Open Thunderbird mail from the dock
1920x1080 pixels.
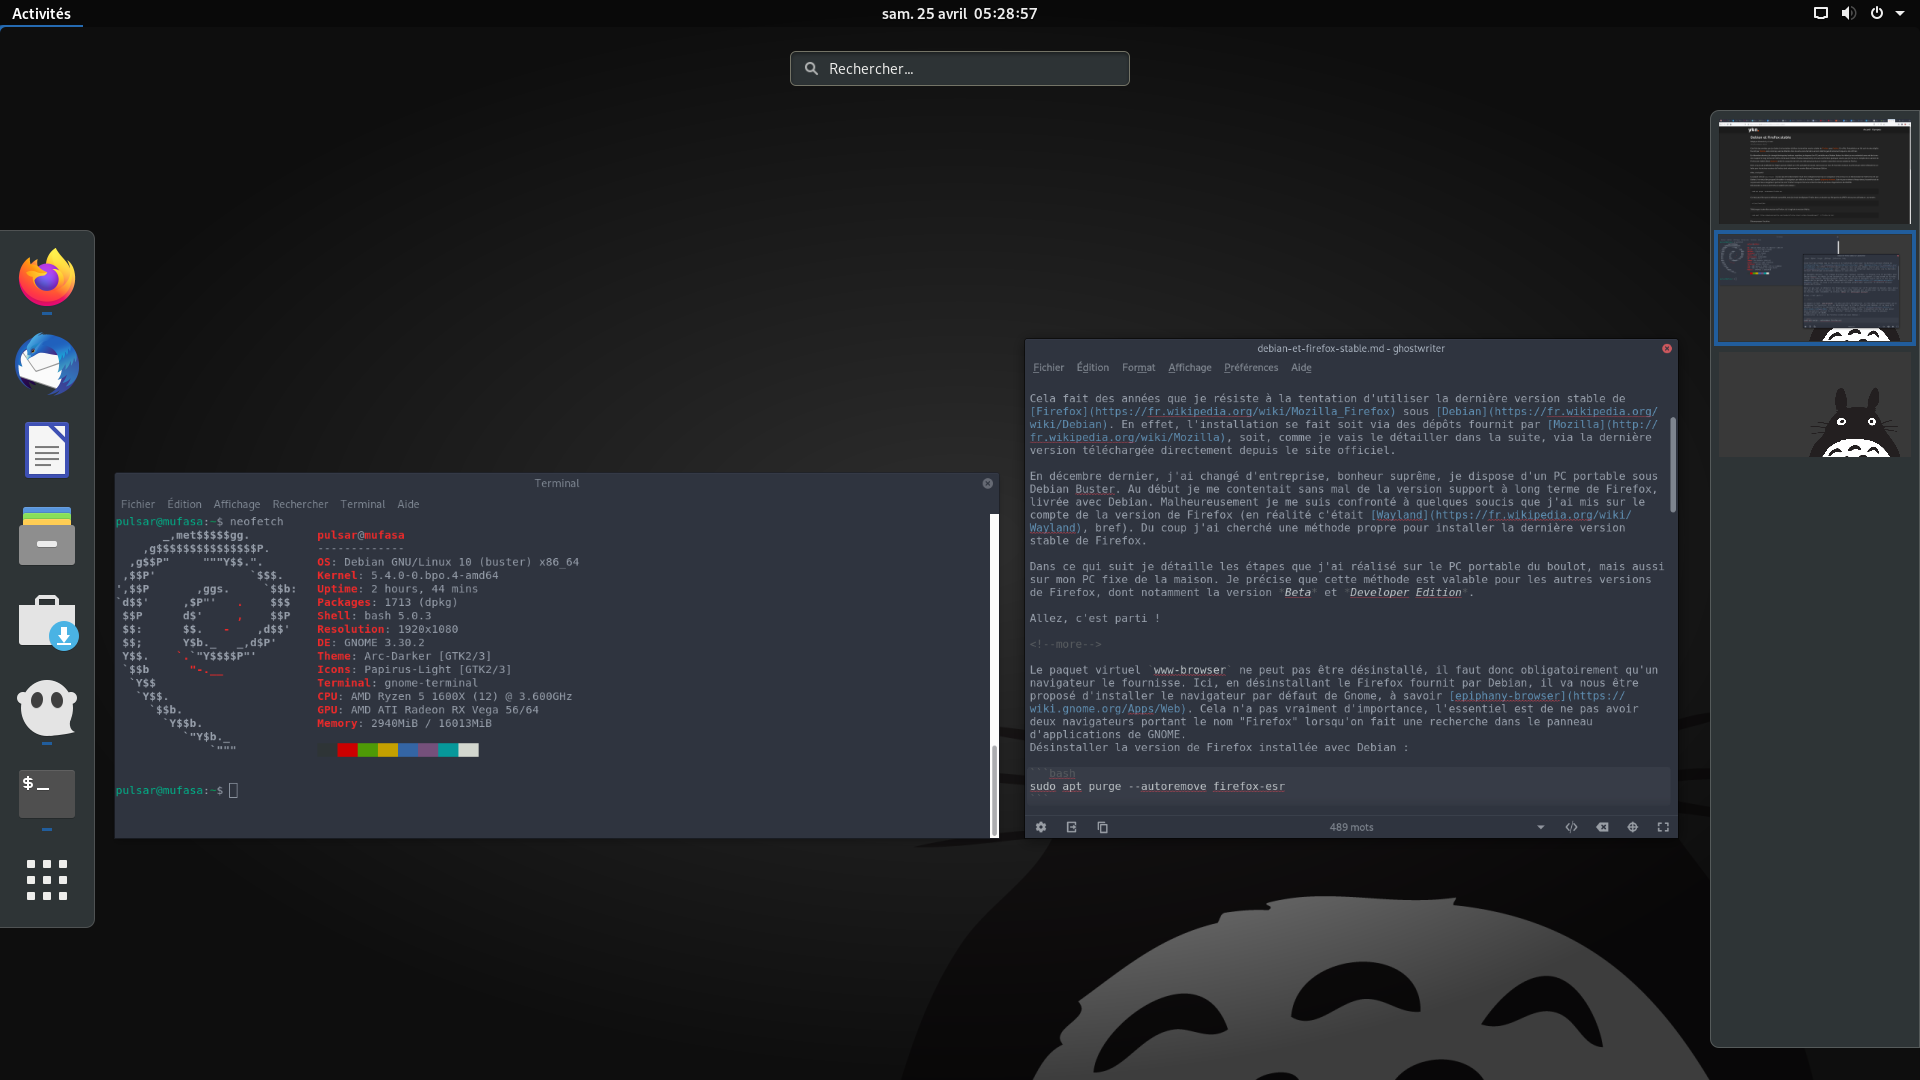(47, 364)
